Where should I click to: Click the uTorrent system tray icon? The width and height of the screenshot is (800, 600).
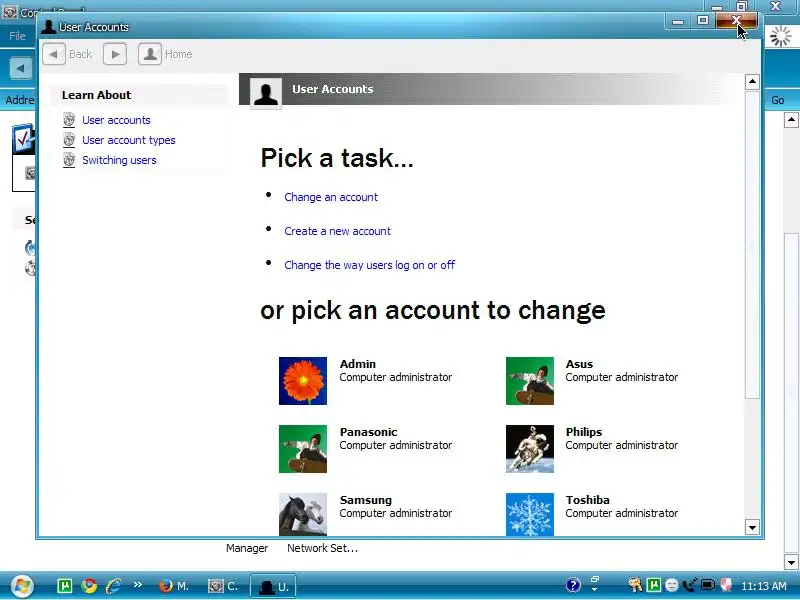[654, 585]
